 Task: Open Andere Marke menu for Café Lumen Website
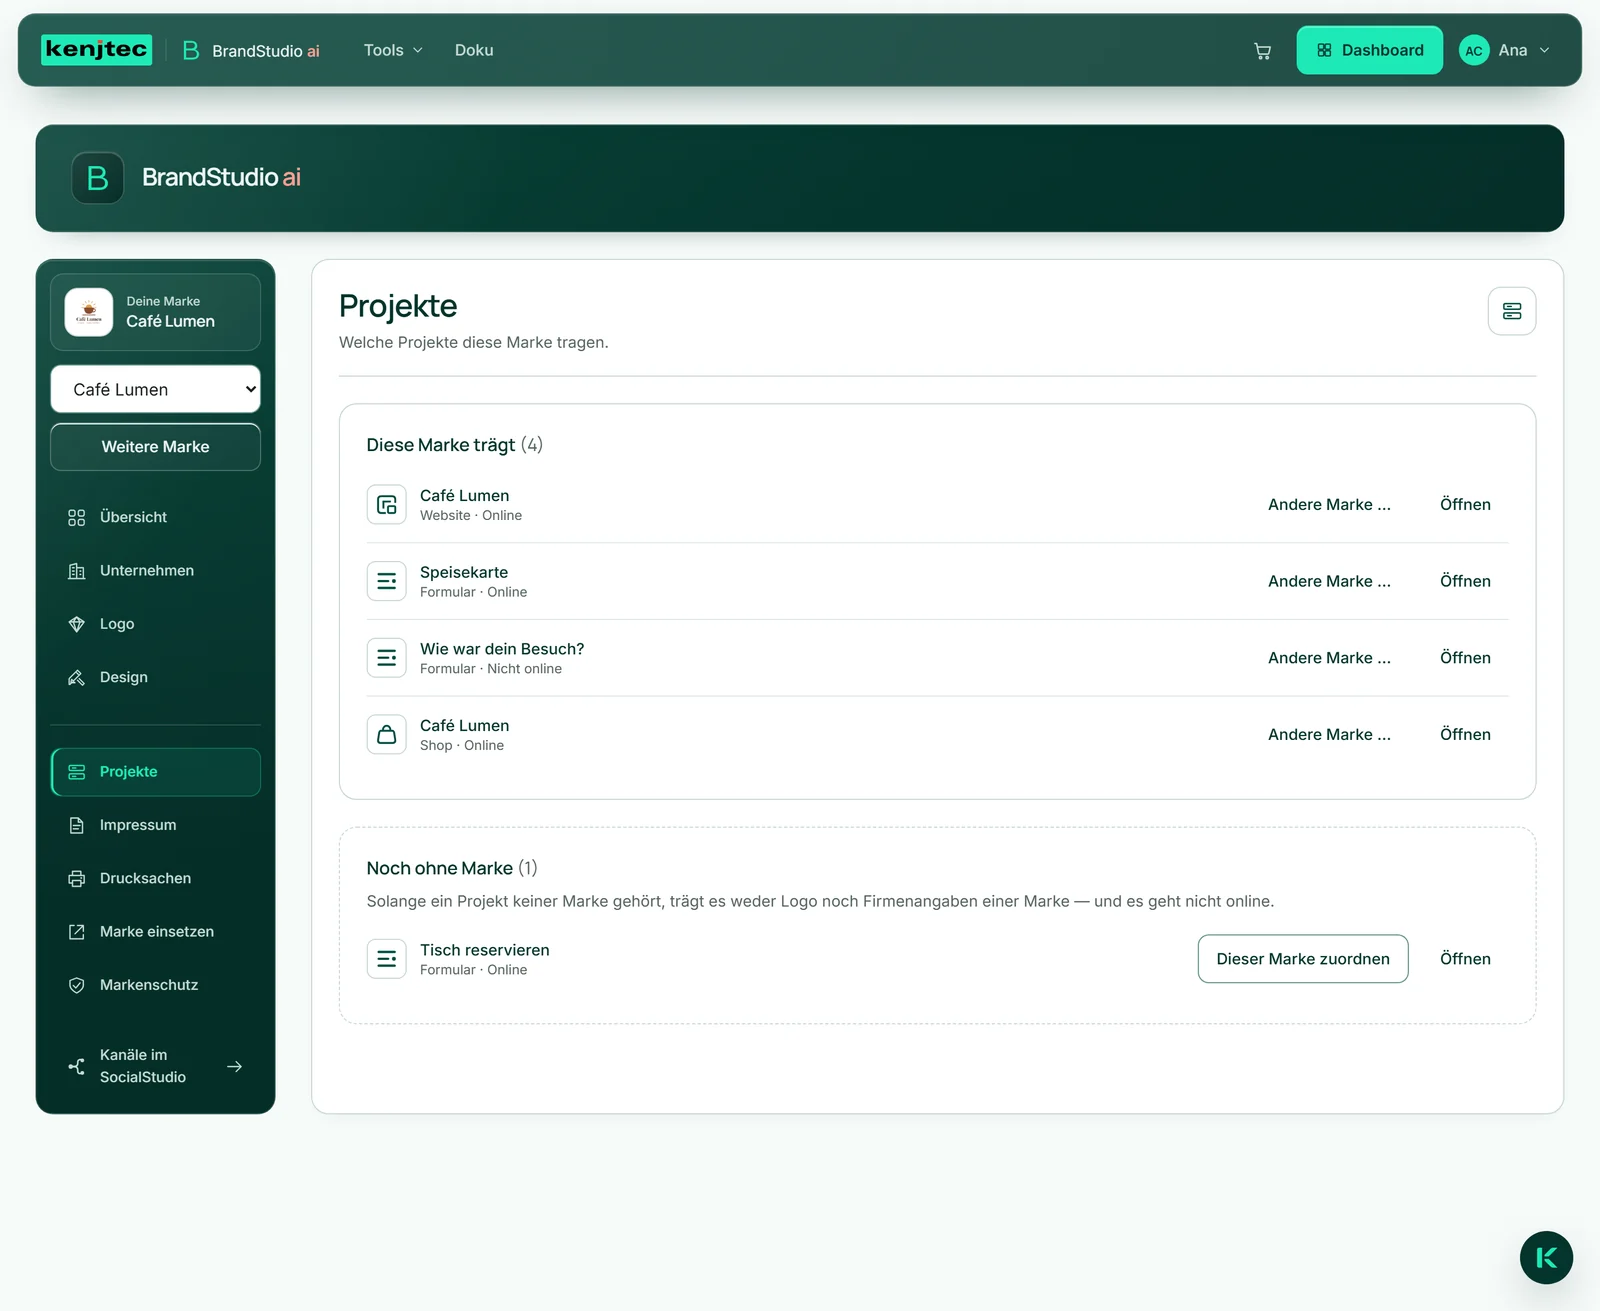click(1329, 505)
